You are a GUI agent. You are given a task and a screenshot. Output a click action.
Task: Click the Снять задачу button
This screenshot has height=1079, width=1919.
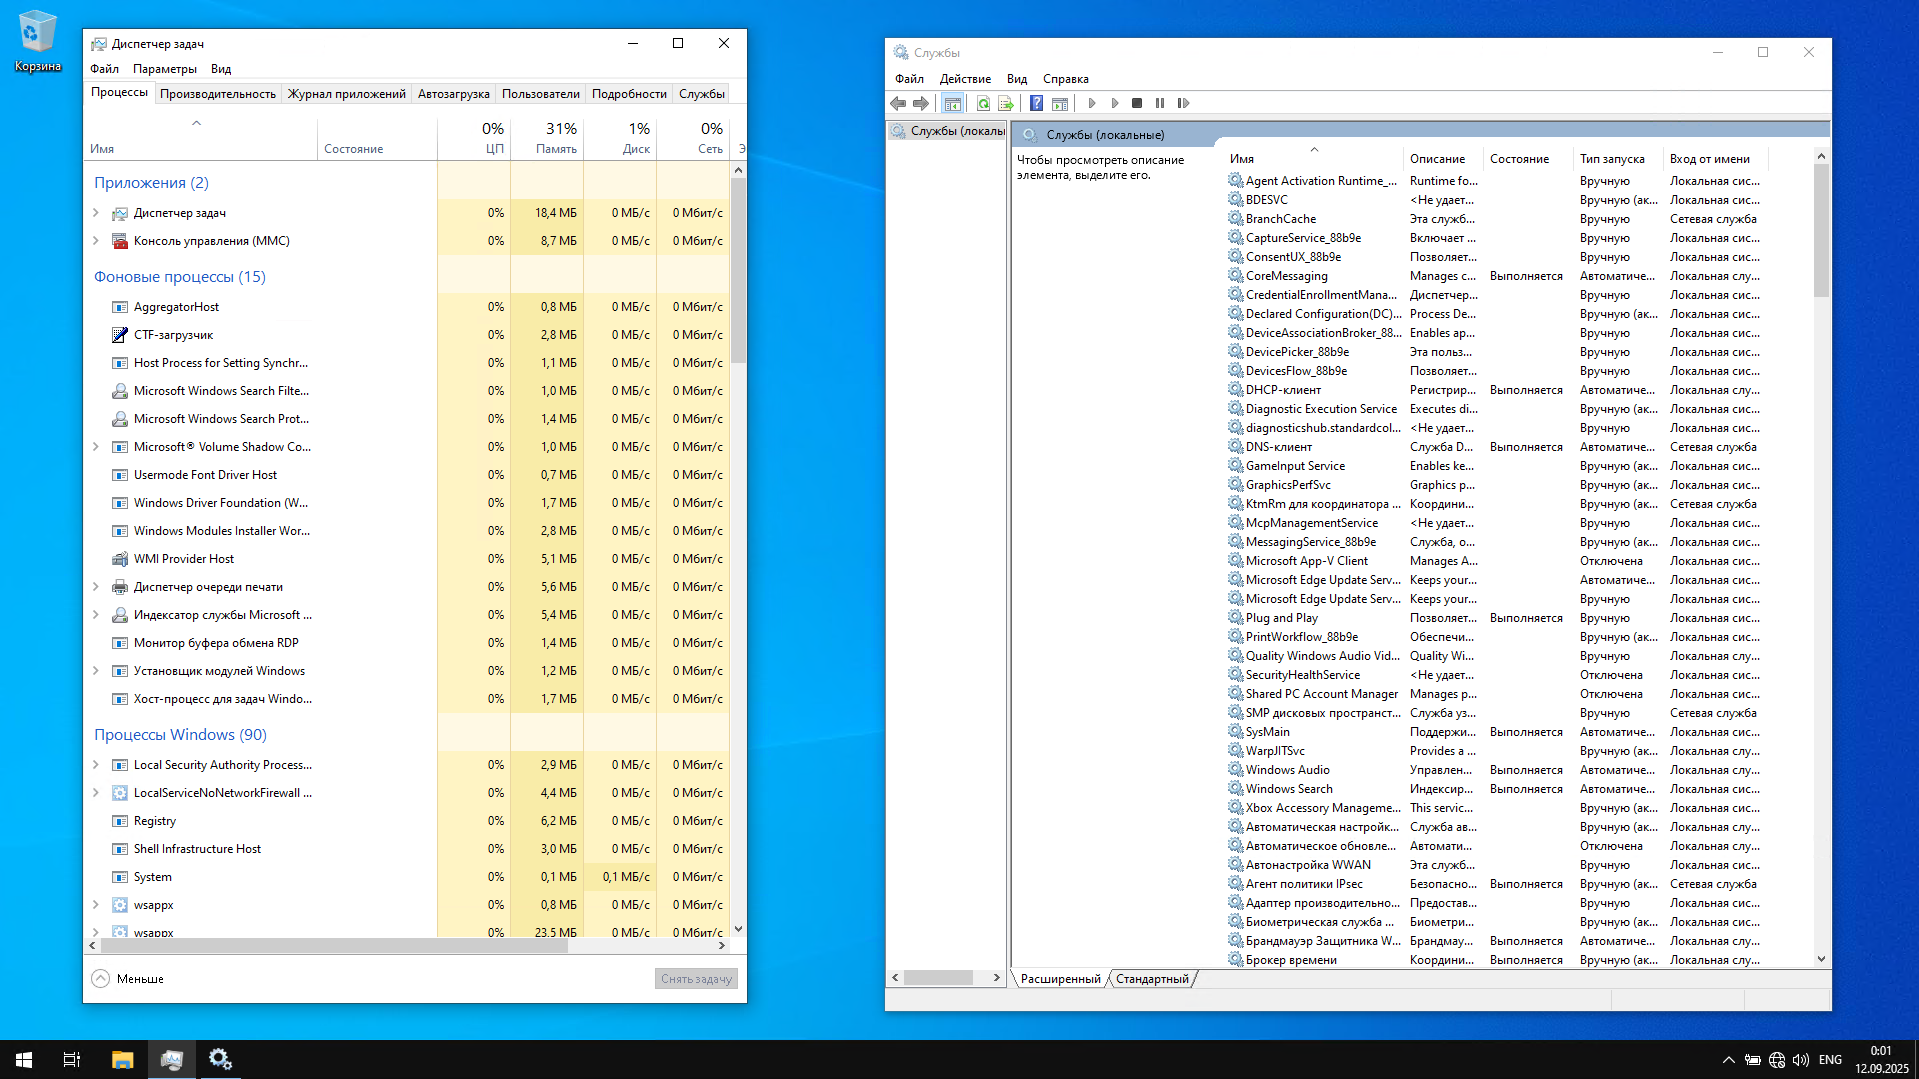[x=696, y=979]
